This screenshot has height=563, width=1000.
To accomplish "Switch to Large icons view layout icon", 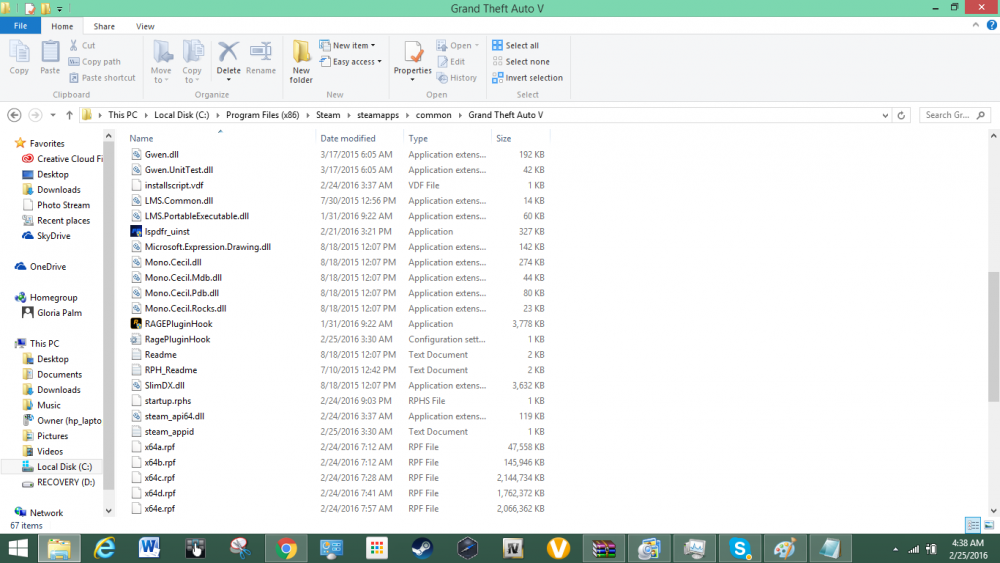I will (x=989, y=525).
